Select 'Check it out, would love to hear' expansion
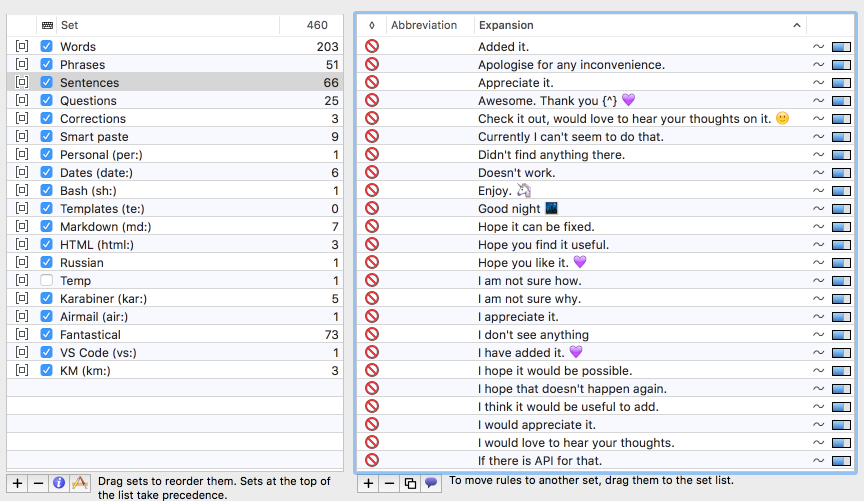864x501 pixels. (x=634, y=118)
